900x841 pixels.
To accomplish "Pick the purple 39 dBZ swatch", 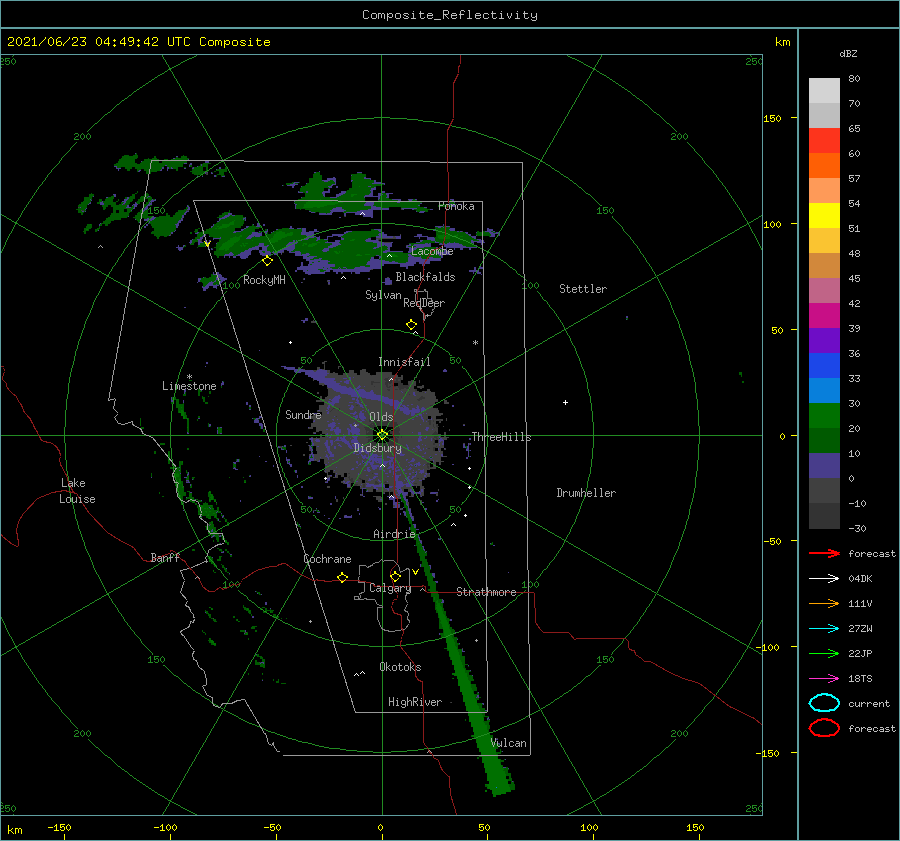I will point(824,340).
